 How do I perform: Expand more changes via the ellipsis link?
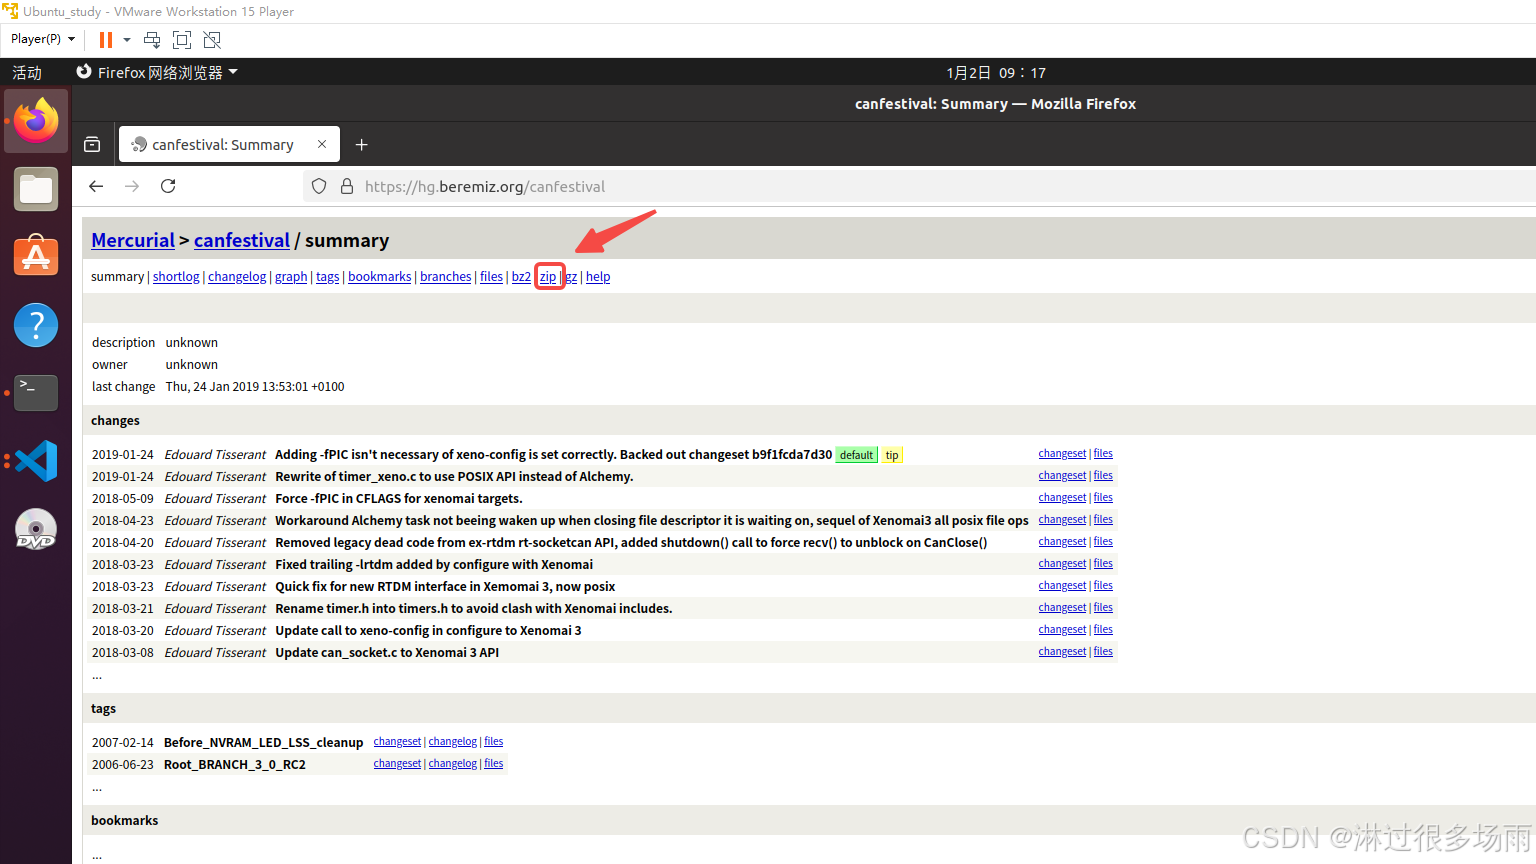coord(97,677)
